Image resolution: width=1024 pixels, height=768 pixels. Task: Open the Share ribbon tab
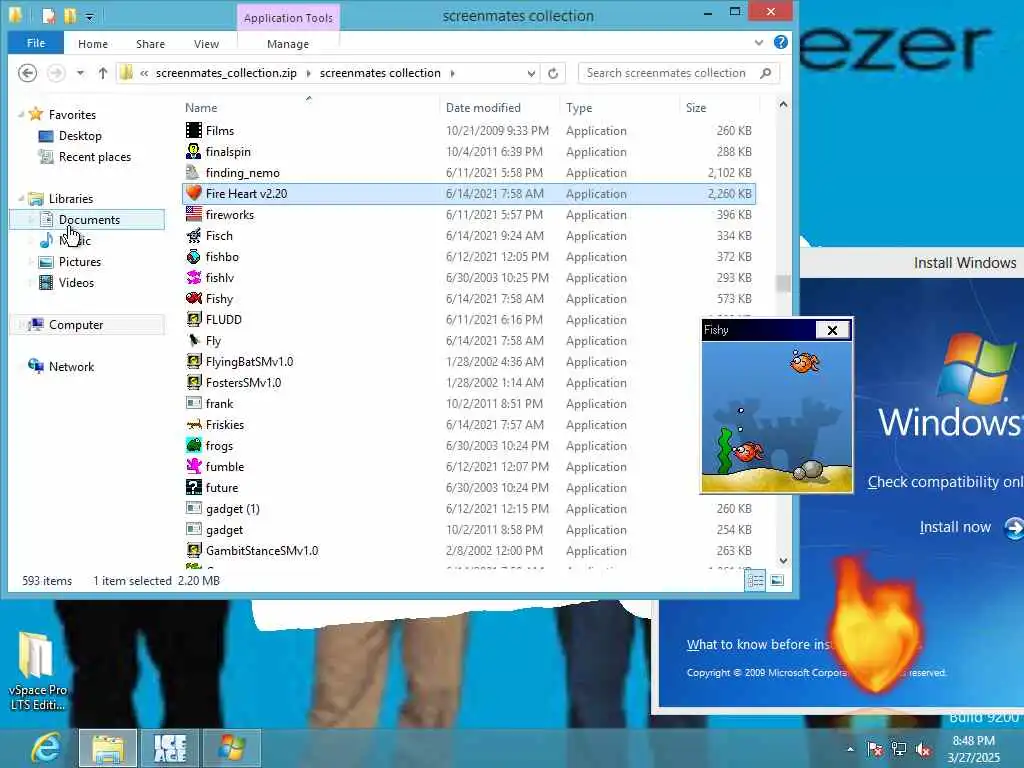(x=150, y=44)
